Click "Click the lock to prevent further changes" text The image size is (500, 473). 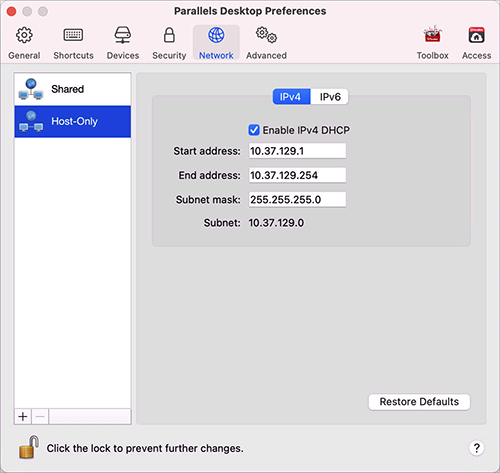tap(145, 448)
